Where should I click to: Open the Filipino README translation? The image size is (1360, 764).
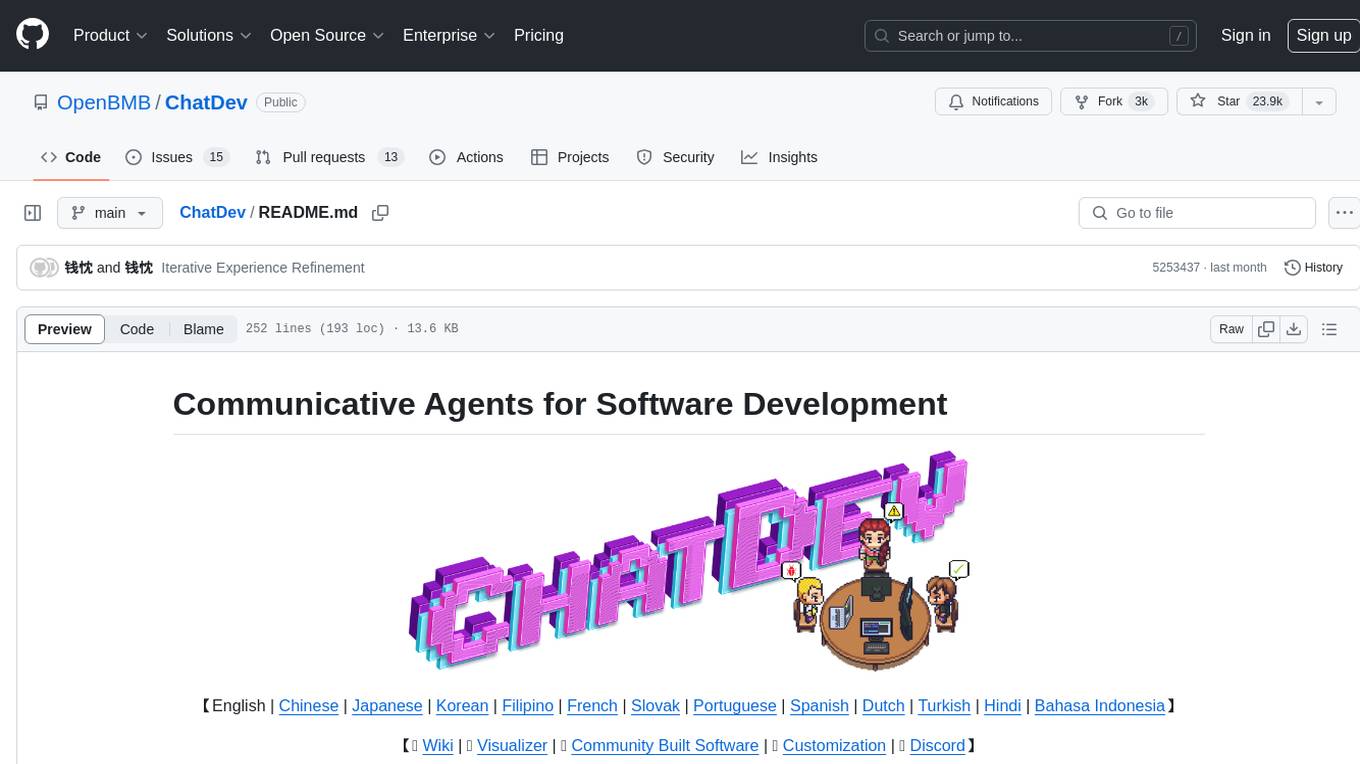[x=528, y=706]
